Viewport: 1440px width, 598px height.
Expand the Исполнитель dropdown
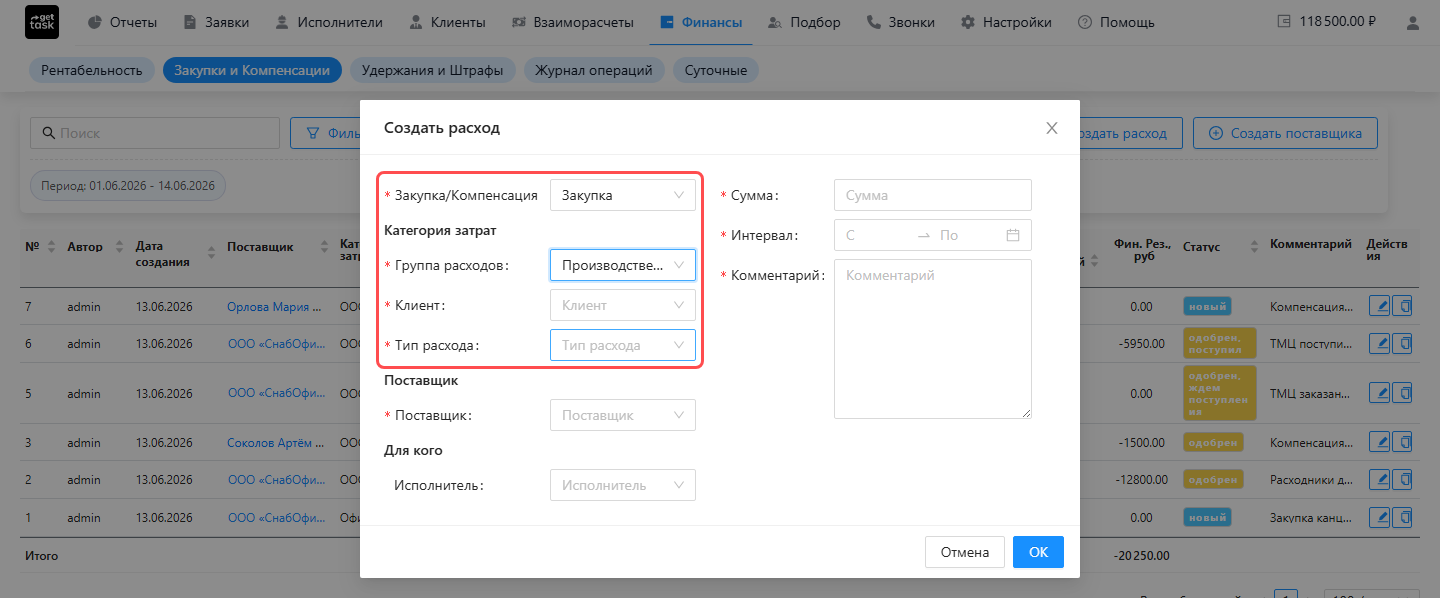coord(623,485)
